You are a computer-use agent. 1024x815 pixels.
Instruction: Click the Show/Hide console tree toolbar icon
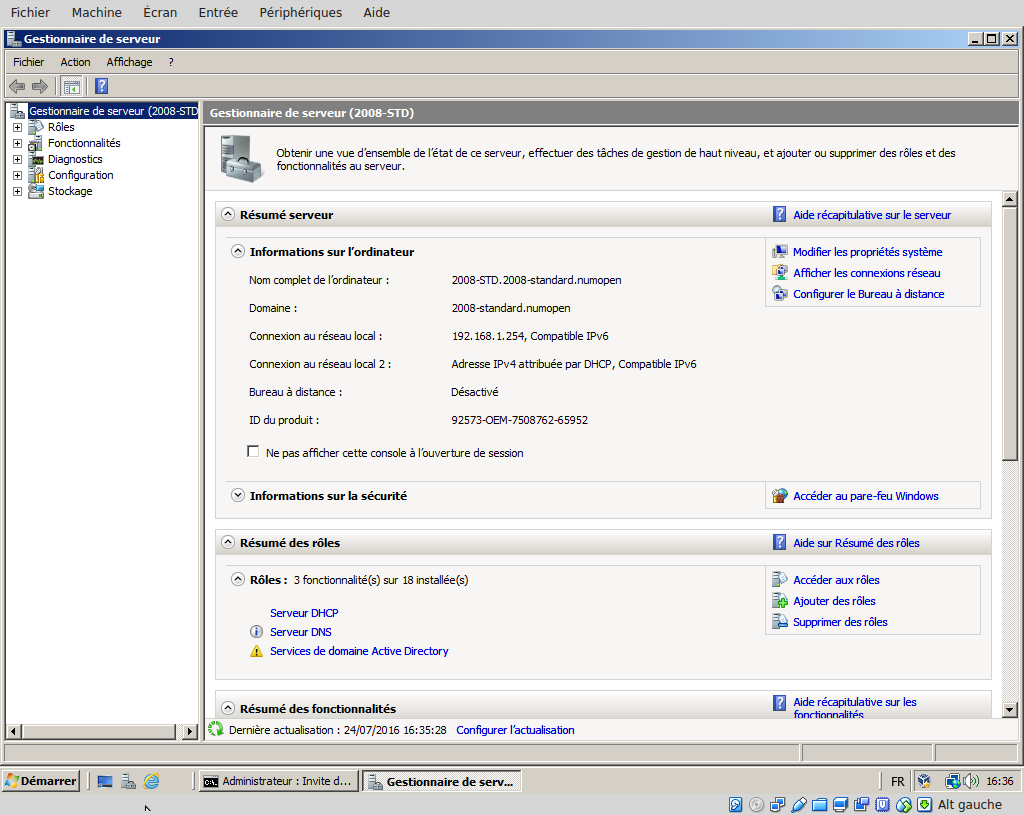(x=71, y=86)
